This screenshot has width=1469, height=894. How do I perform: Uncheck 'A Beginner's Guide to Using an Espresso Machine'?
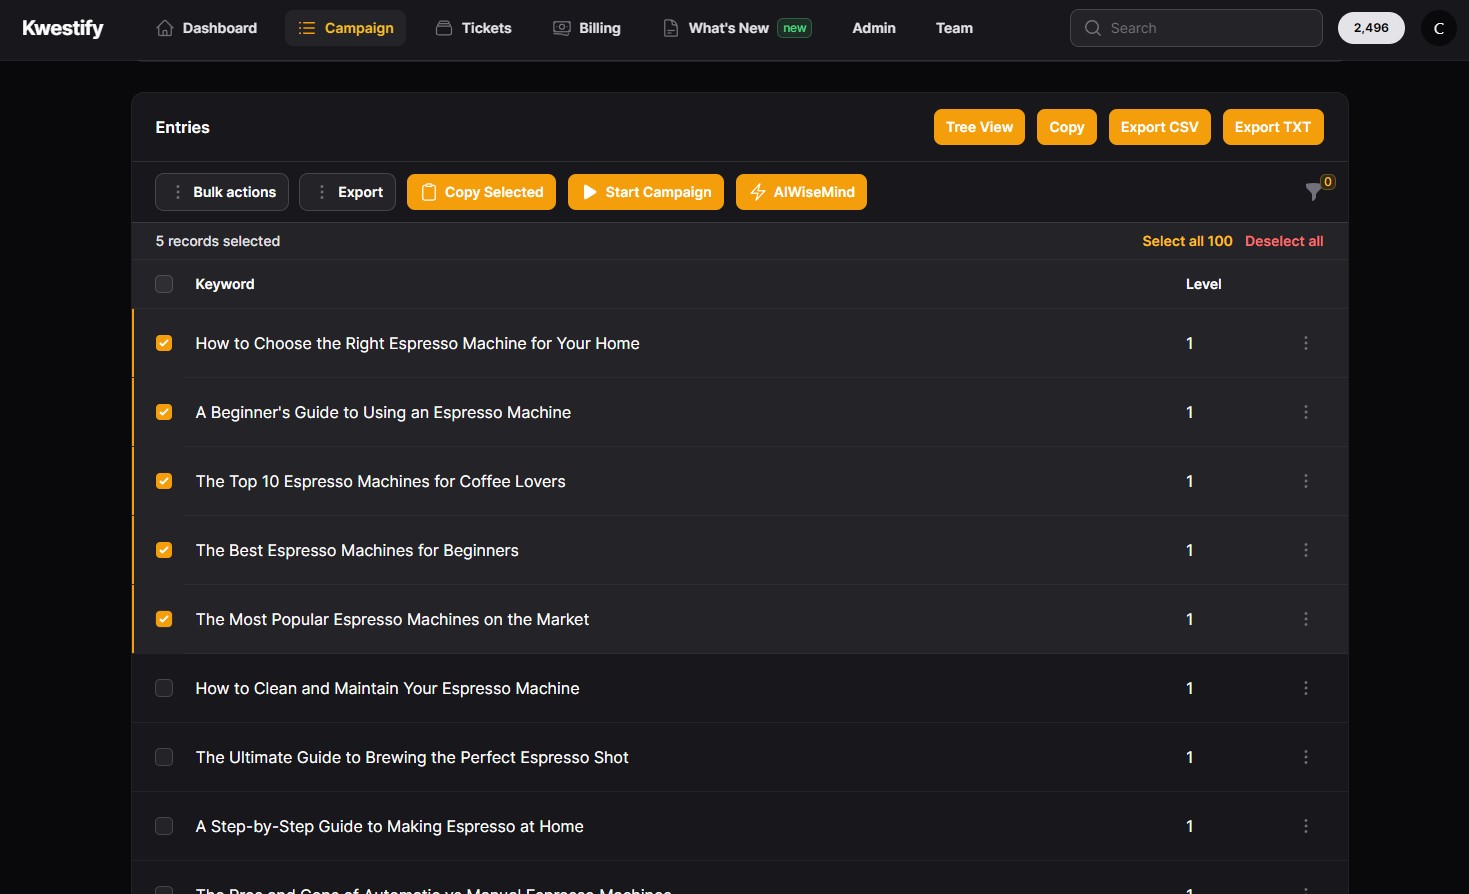tap(164, 412)
